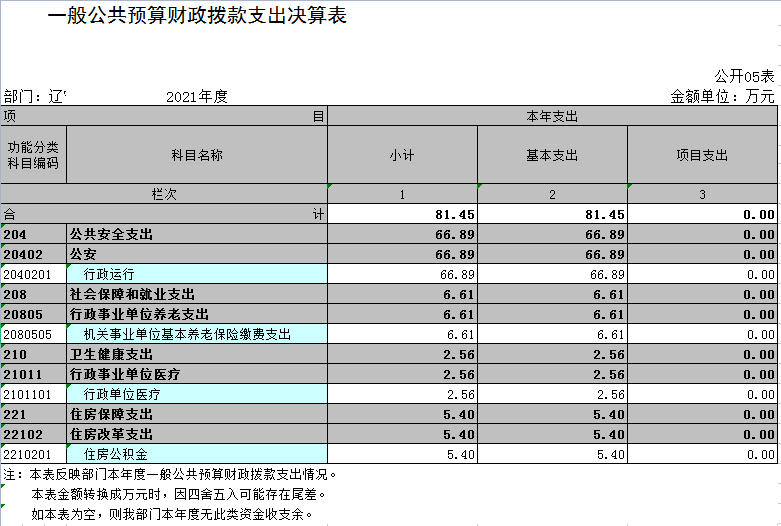Click the 基本支出 value in the 住房公积金 row
The height and width of the screenshot is (526, 781).
coord(552,454)
